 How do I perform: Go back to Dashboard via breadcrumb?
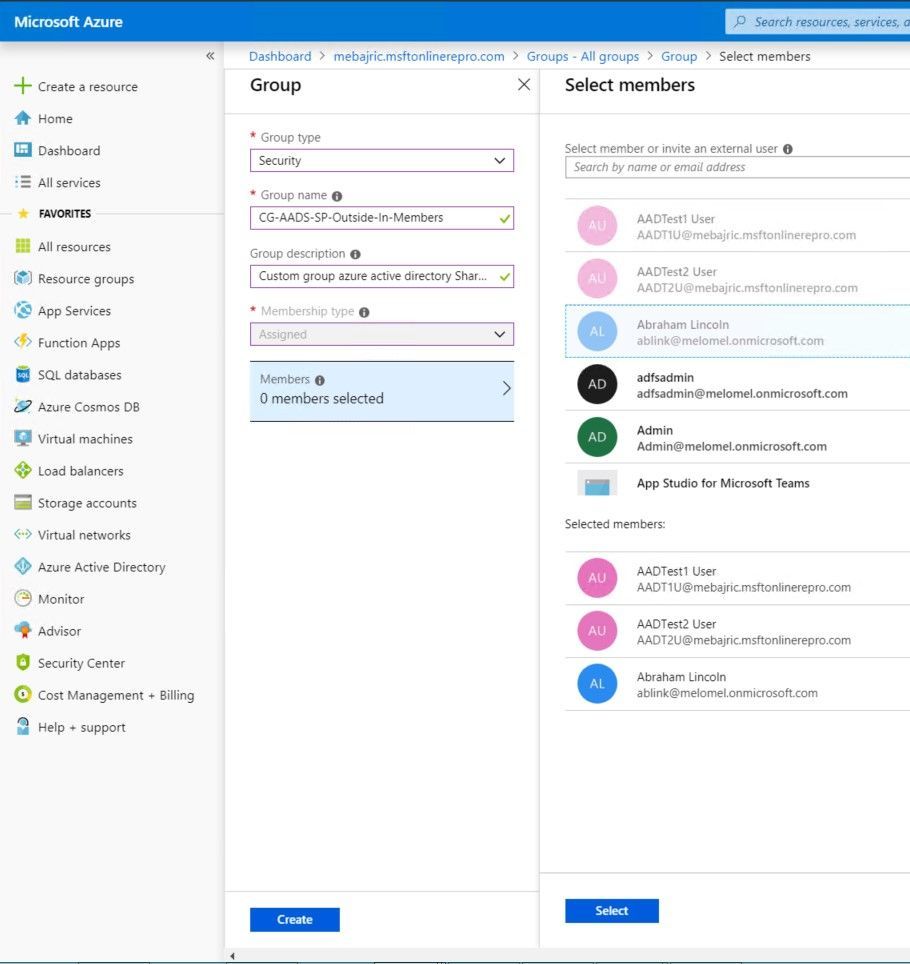(x=280, y=56)
